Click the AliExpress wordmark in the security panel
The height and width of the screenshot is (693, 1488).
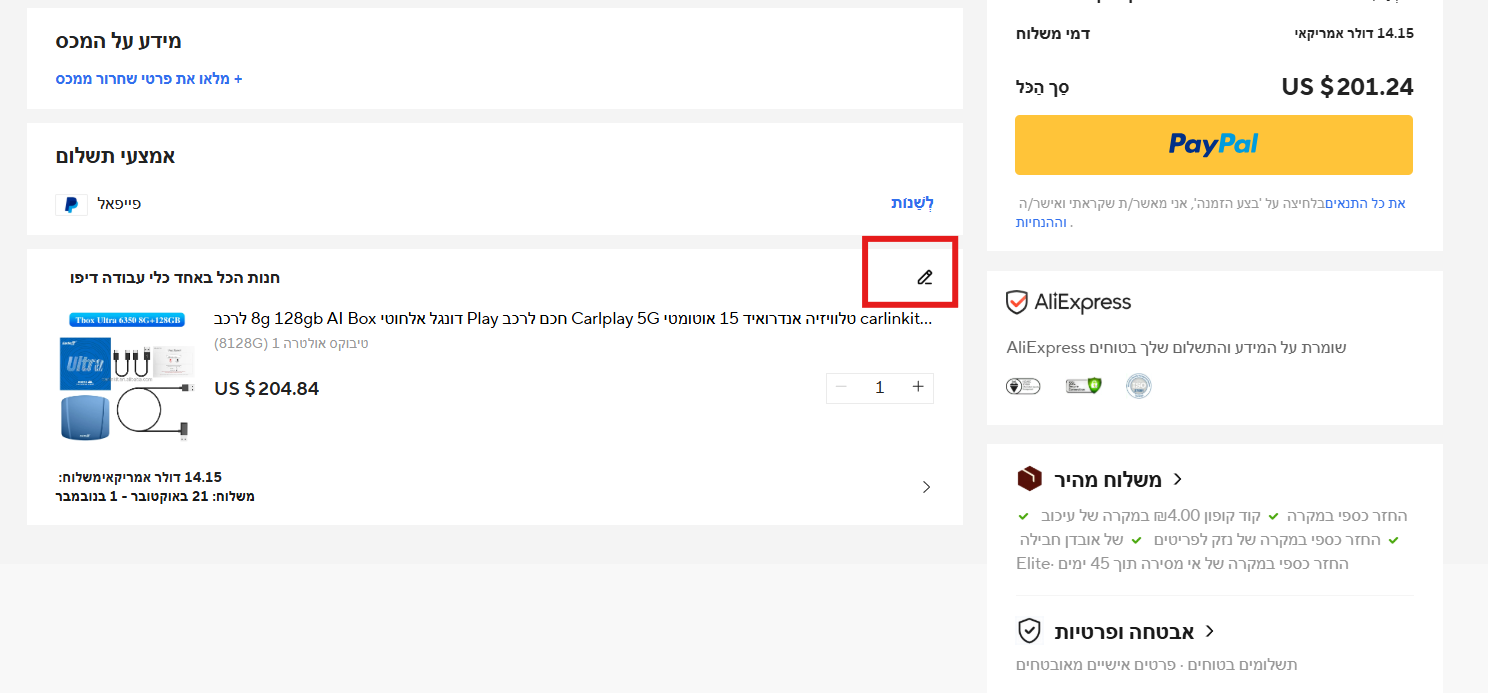(x=1083, y=302)
